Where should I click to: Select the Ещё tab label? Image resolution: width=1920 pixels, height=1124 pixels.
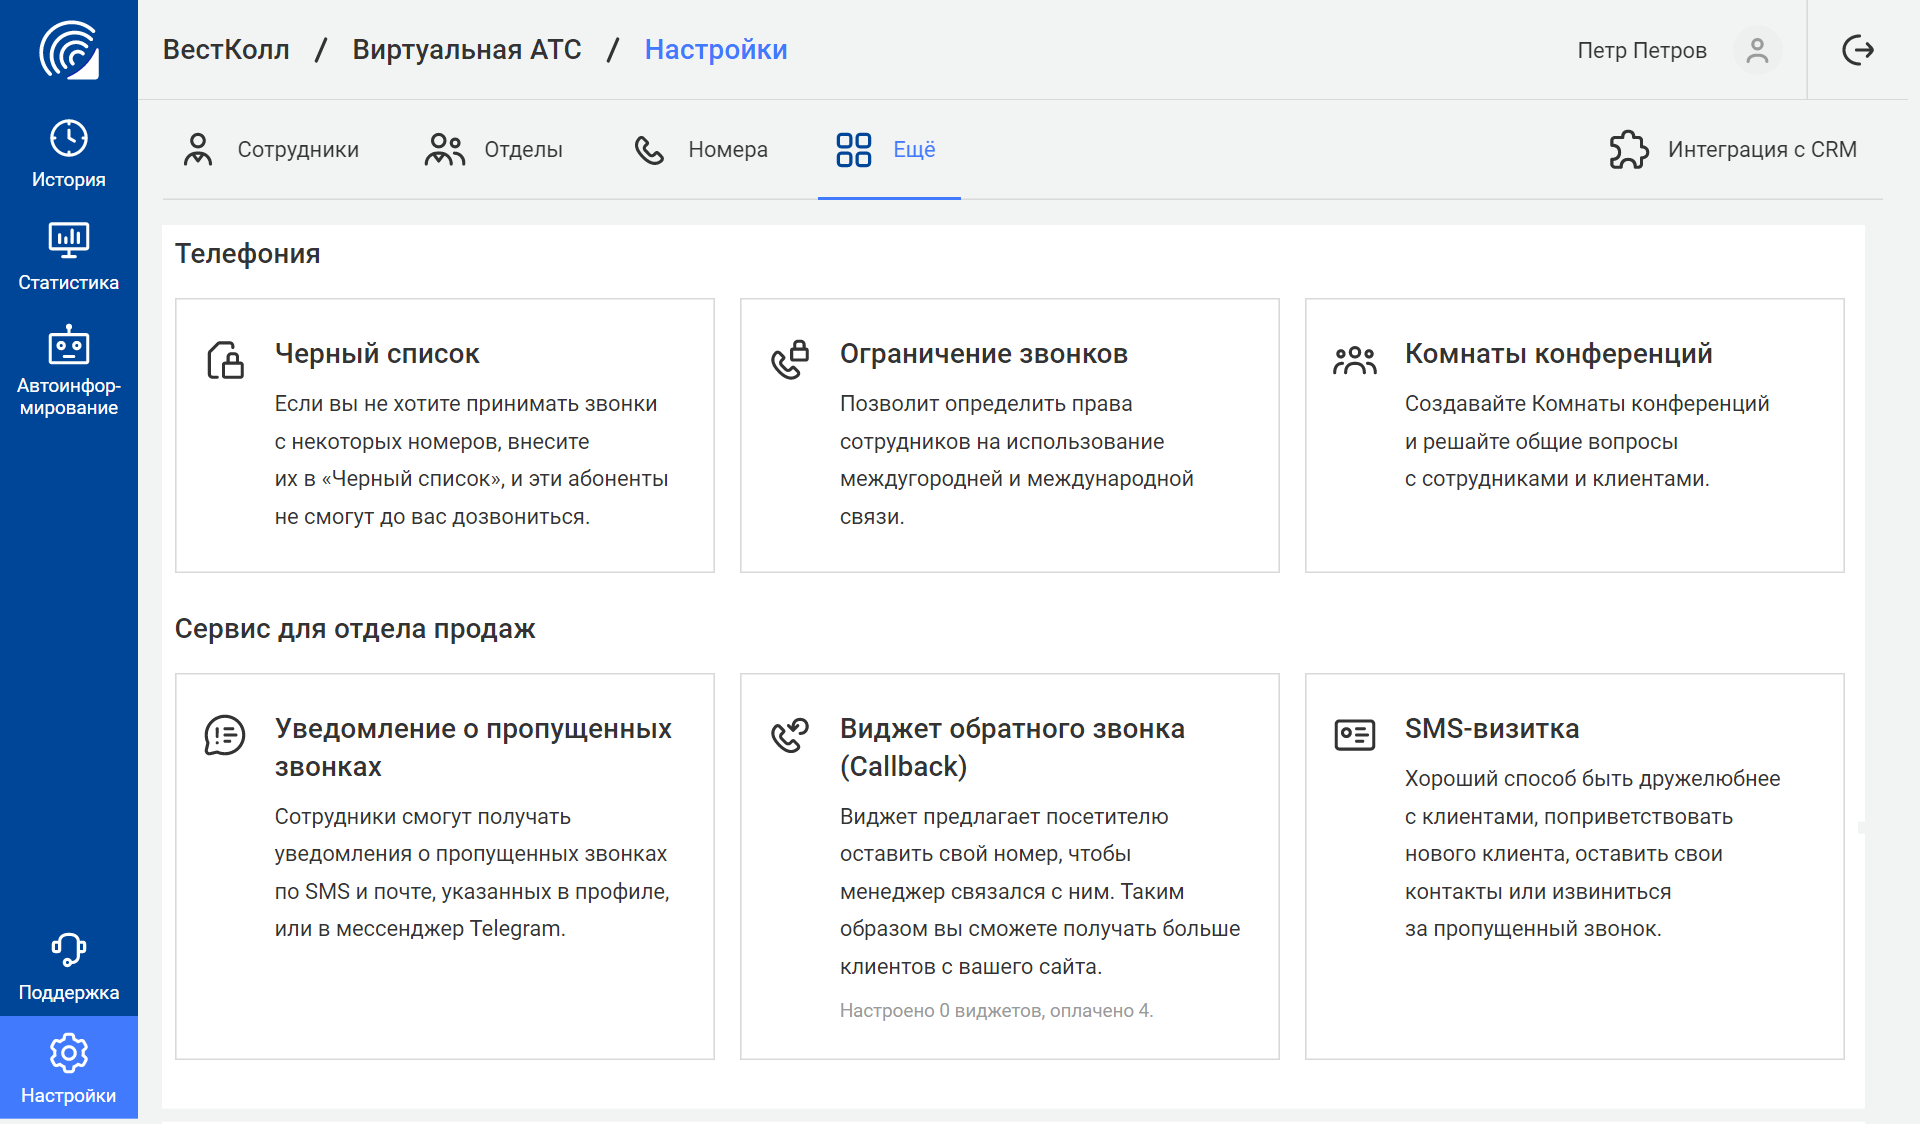coord(914,150)
